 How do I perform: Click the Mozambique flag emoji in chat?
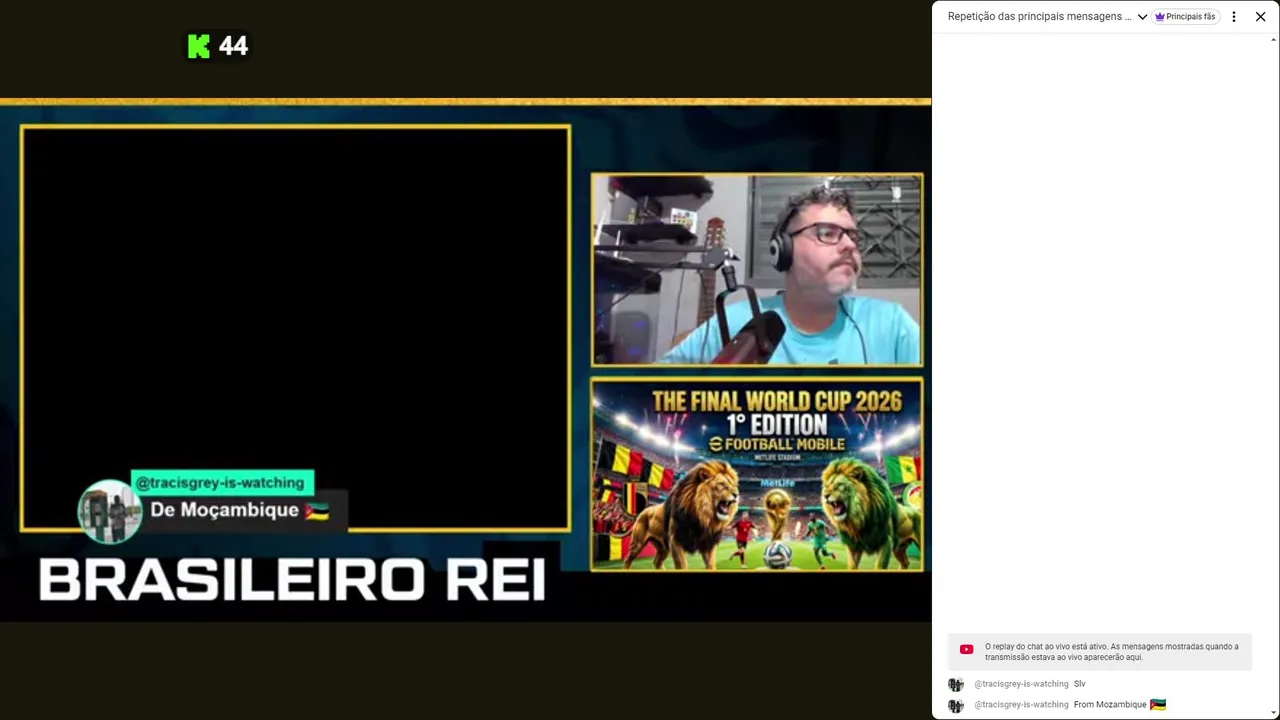tap(1158, 705)
